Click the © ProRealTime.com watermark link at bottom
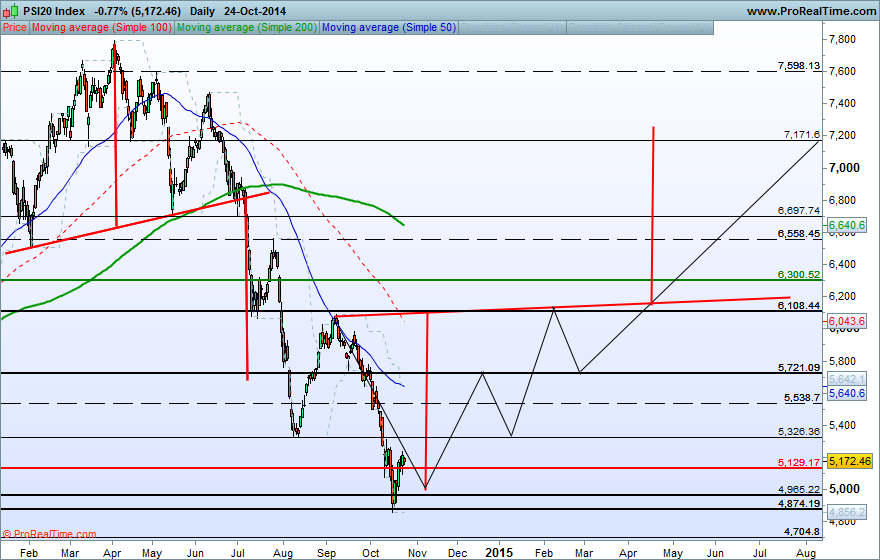The height and width of the screenshot is (560, 880). pos(49,534)
